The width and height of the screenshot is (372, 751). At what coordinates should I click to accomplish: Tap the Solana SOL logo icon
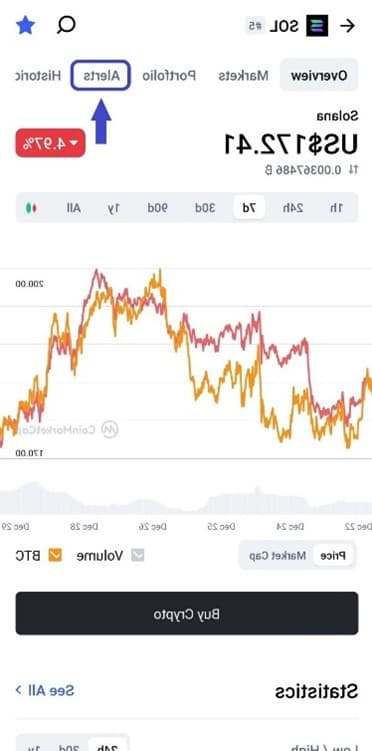point(317,26)
